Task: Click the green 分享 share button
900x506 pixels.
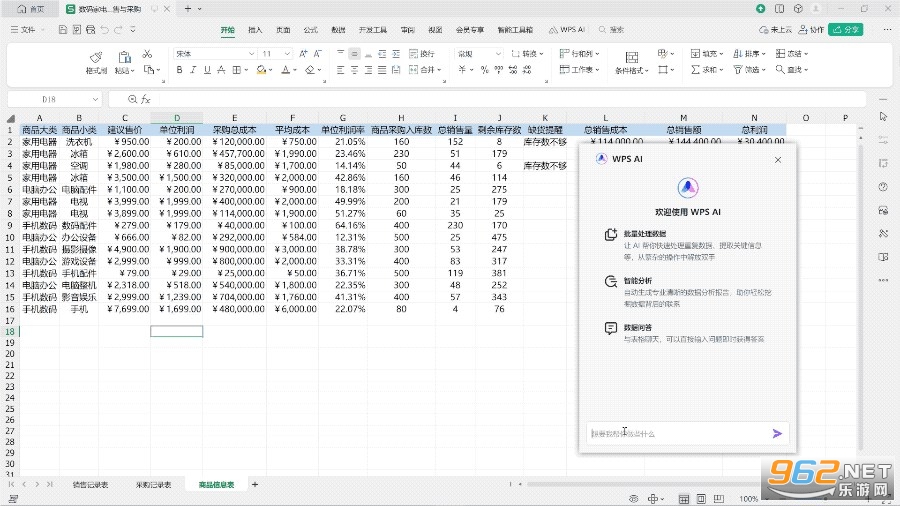Action: (x=845, y=29)
